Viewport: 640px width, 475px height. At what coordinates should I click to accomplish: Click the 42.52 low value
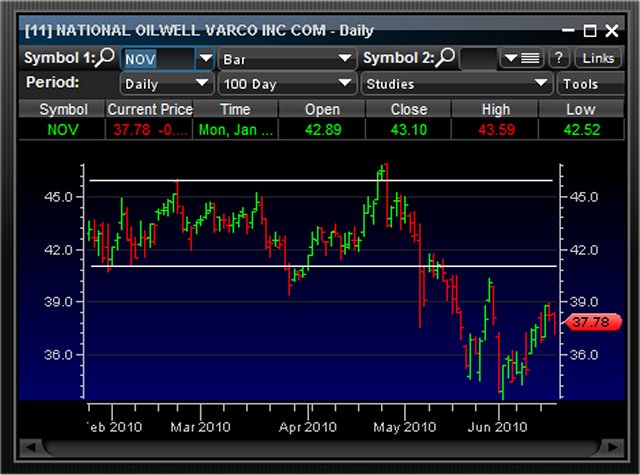point(582,130)
